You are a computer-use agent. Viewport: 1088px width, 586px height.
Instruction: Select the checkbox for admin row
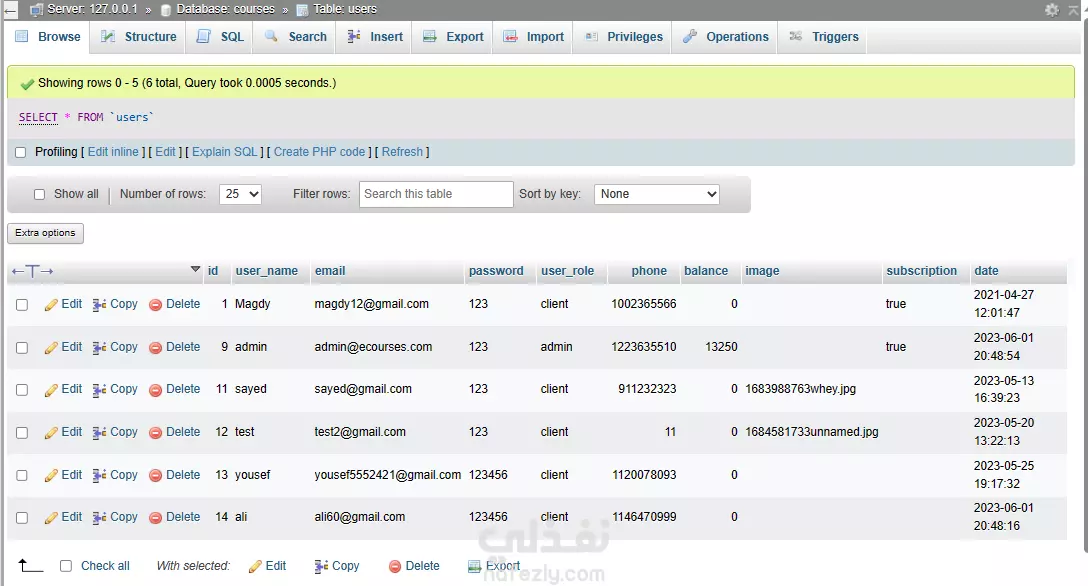tap(22, 348)
